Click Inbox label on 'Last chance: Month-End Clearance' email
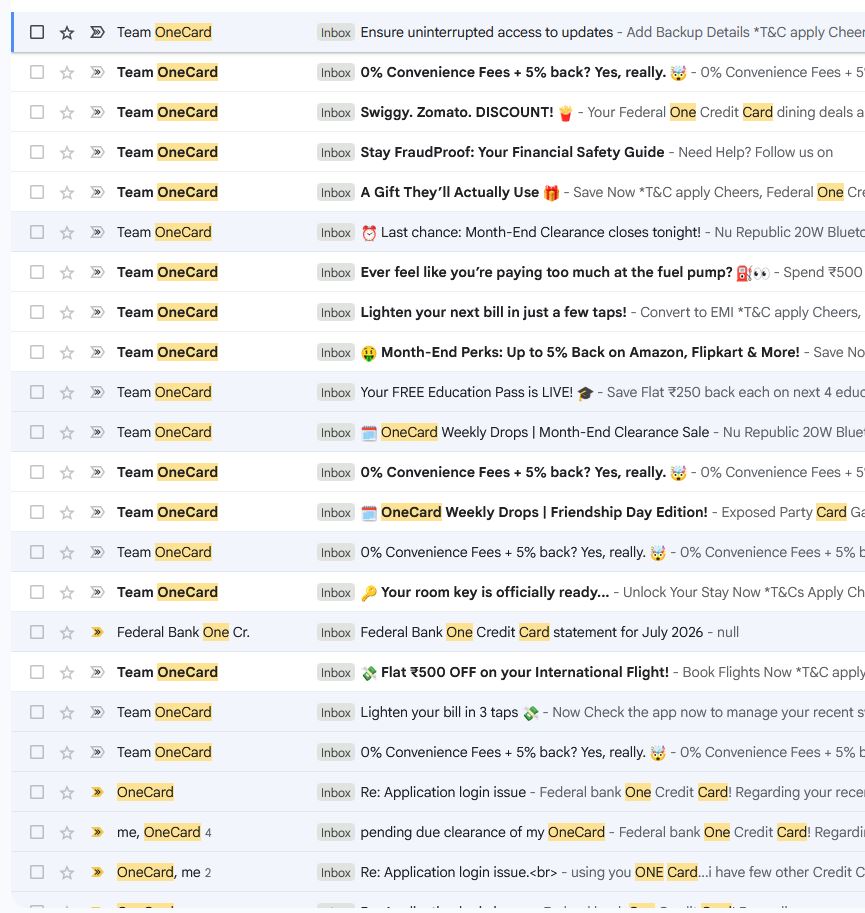Screen dimensions: 865x913 pos(336,232)
